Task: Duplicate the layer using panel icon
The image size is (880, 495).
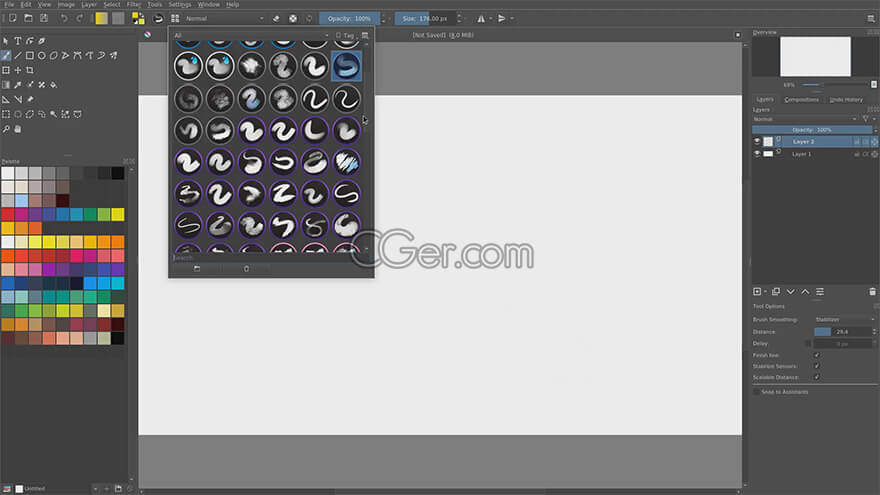Action: 776,292
